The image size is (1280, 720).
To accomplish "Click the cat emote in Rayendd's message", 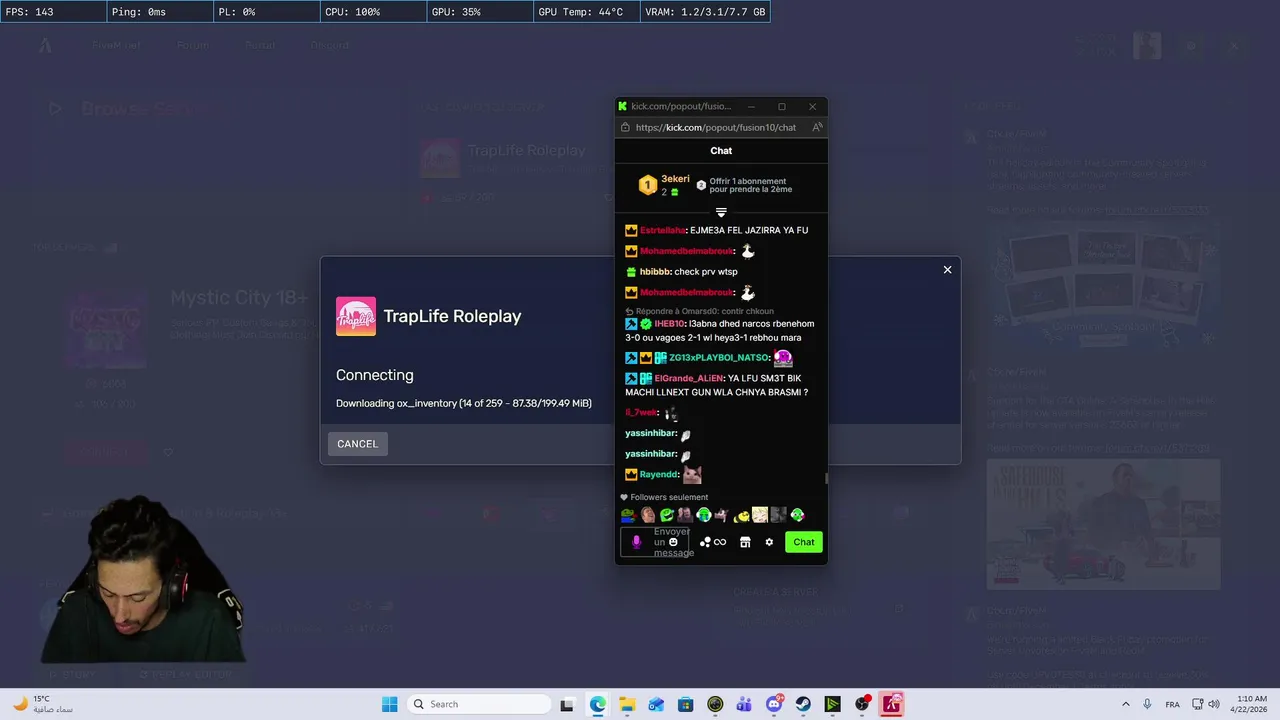I will pyautogui.click(x=692, y=474).
